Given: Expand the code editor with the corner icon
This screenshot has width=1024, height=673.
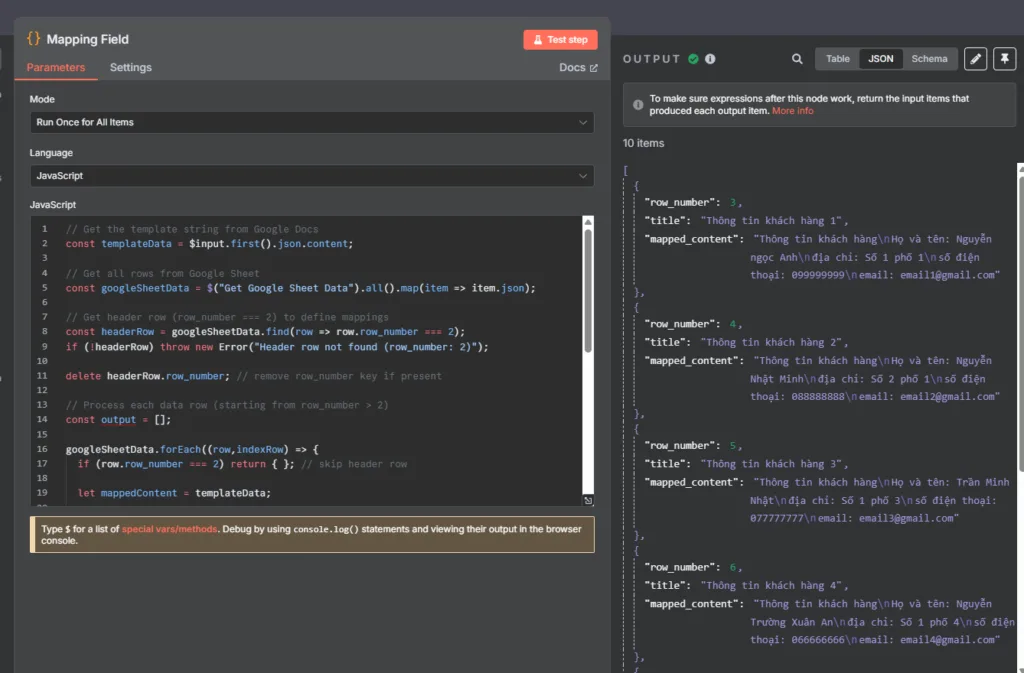Looking at the screenshot, I should click(588, 501).
